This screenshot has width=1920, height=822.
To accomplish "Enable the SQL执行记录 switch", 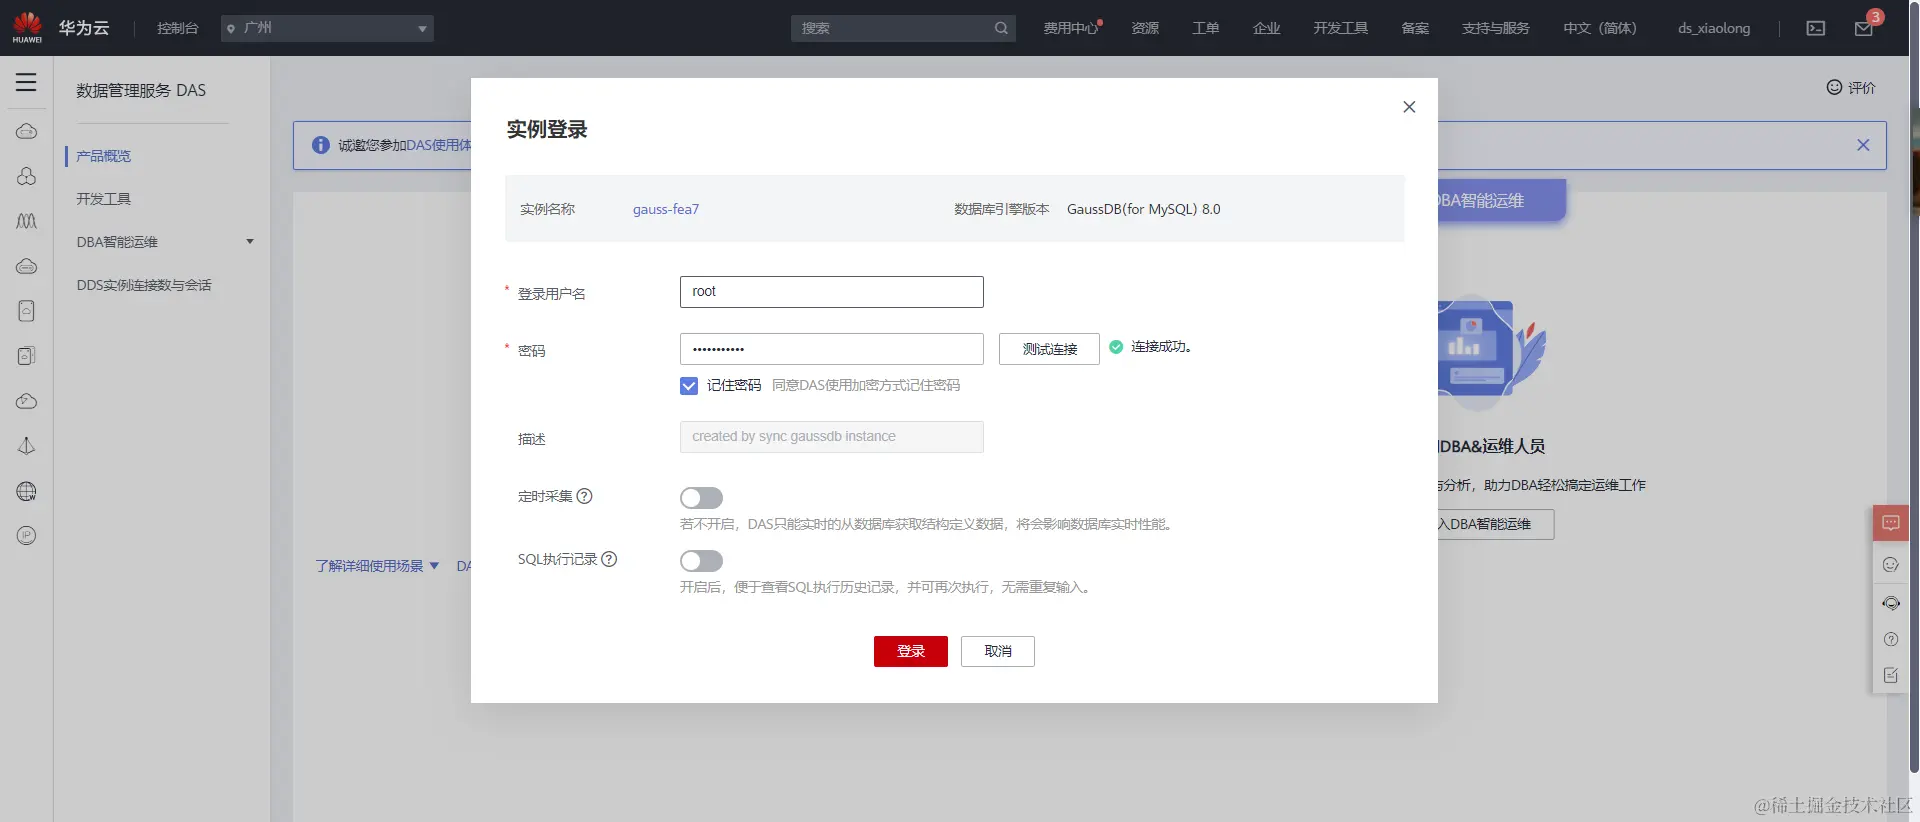I will [701, 561].
